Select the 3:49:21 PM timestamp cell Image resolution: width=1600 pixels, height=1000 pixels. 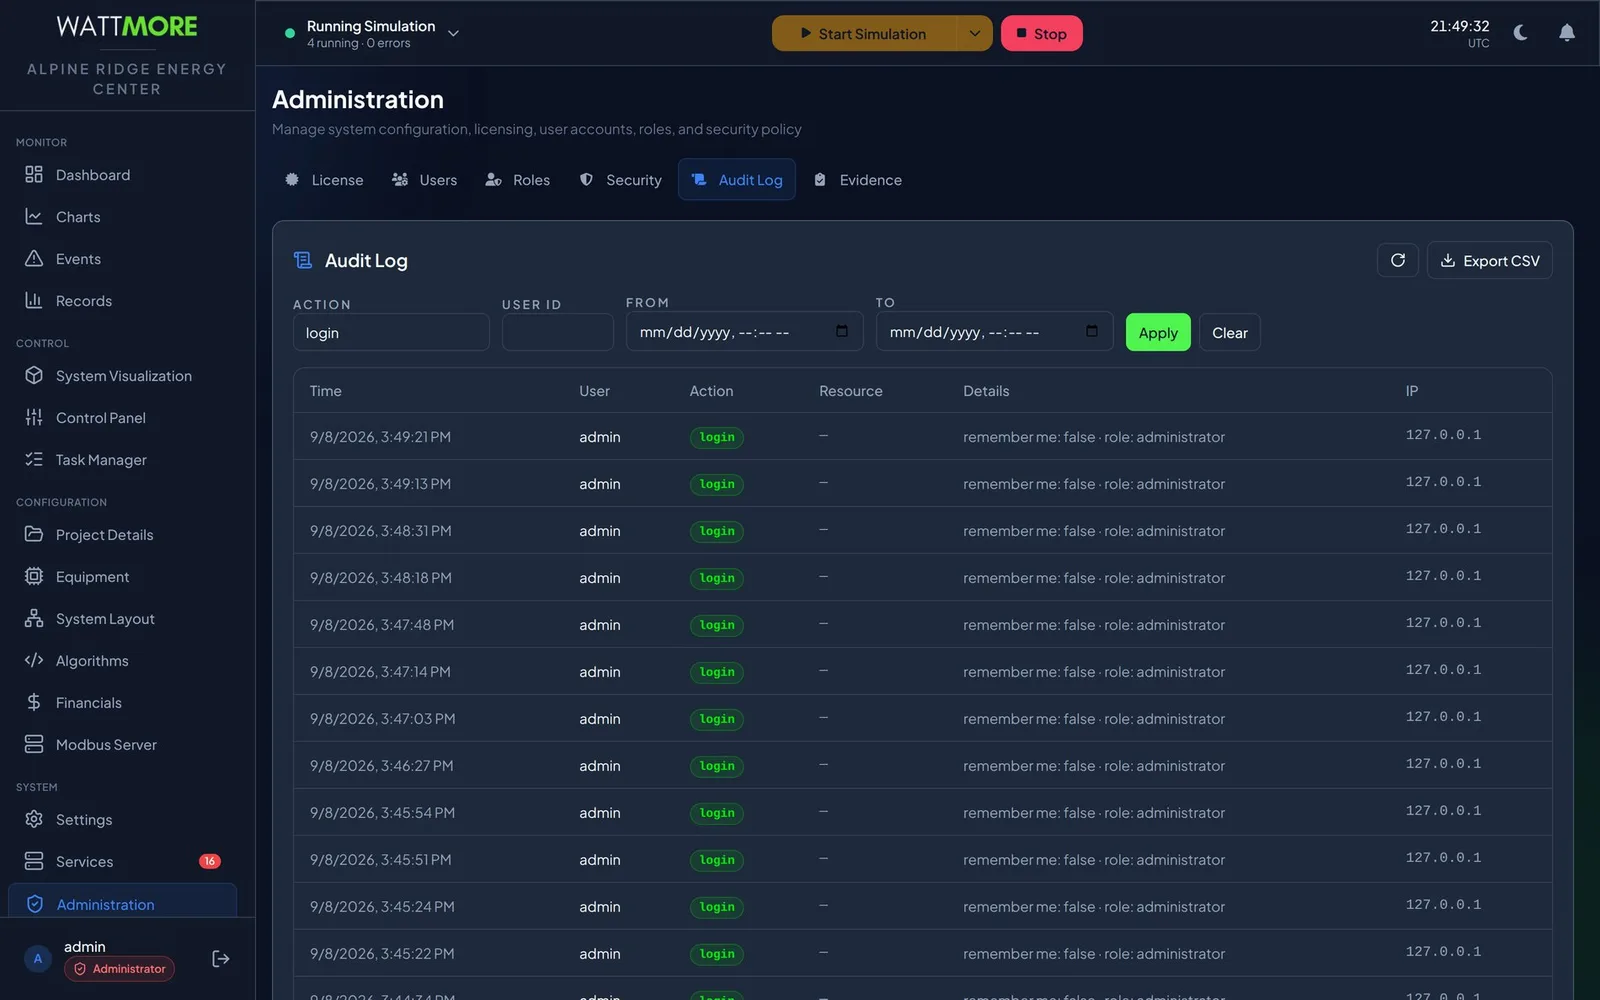[380, 437]
